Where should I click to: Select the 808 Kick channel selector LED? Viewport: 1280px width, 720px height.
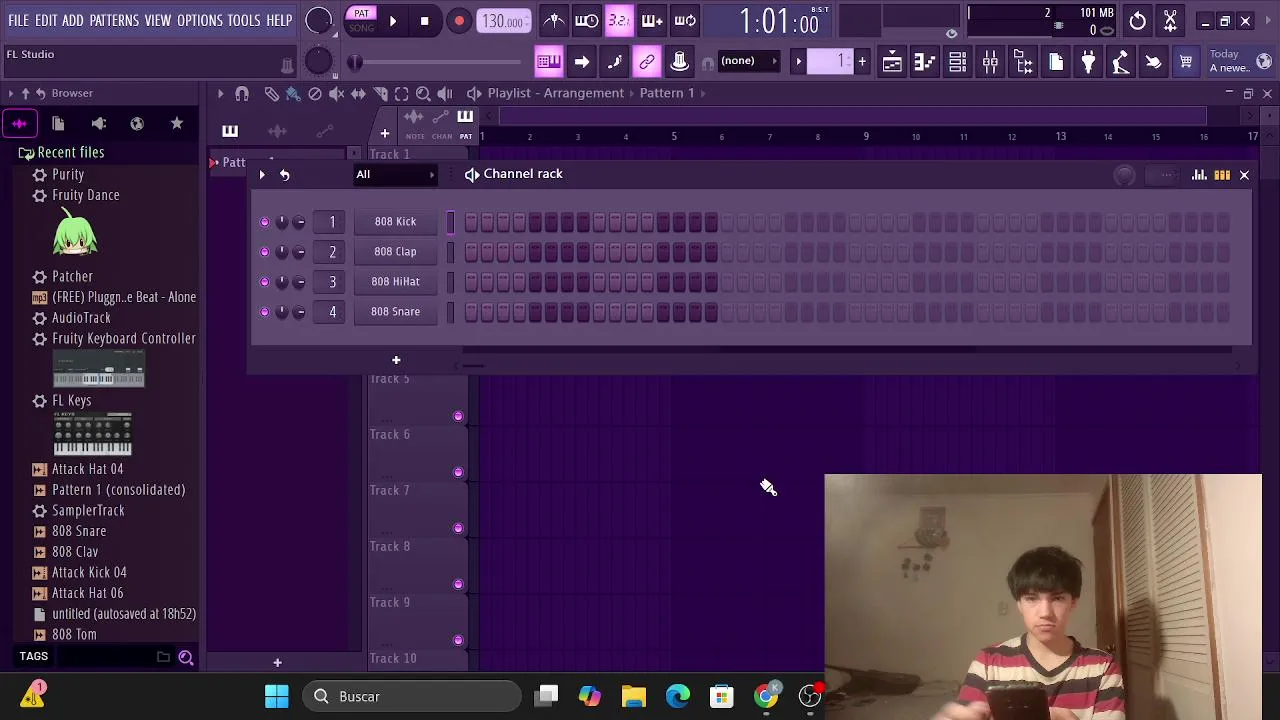450,222
